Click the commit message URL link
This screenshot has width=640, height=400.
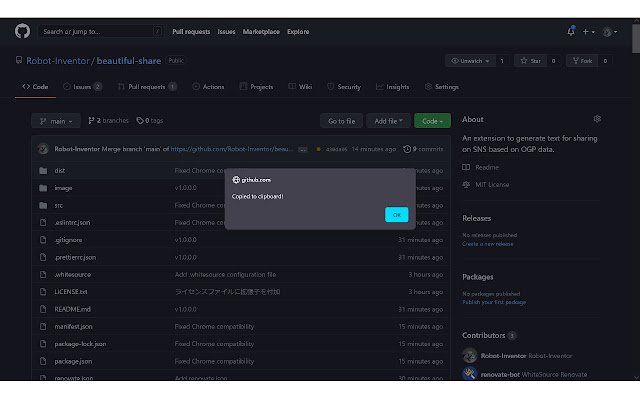[x=231, y=149]
